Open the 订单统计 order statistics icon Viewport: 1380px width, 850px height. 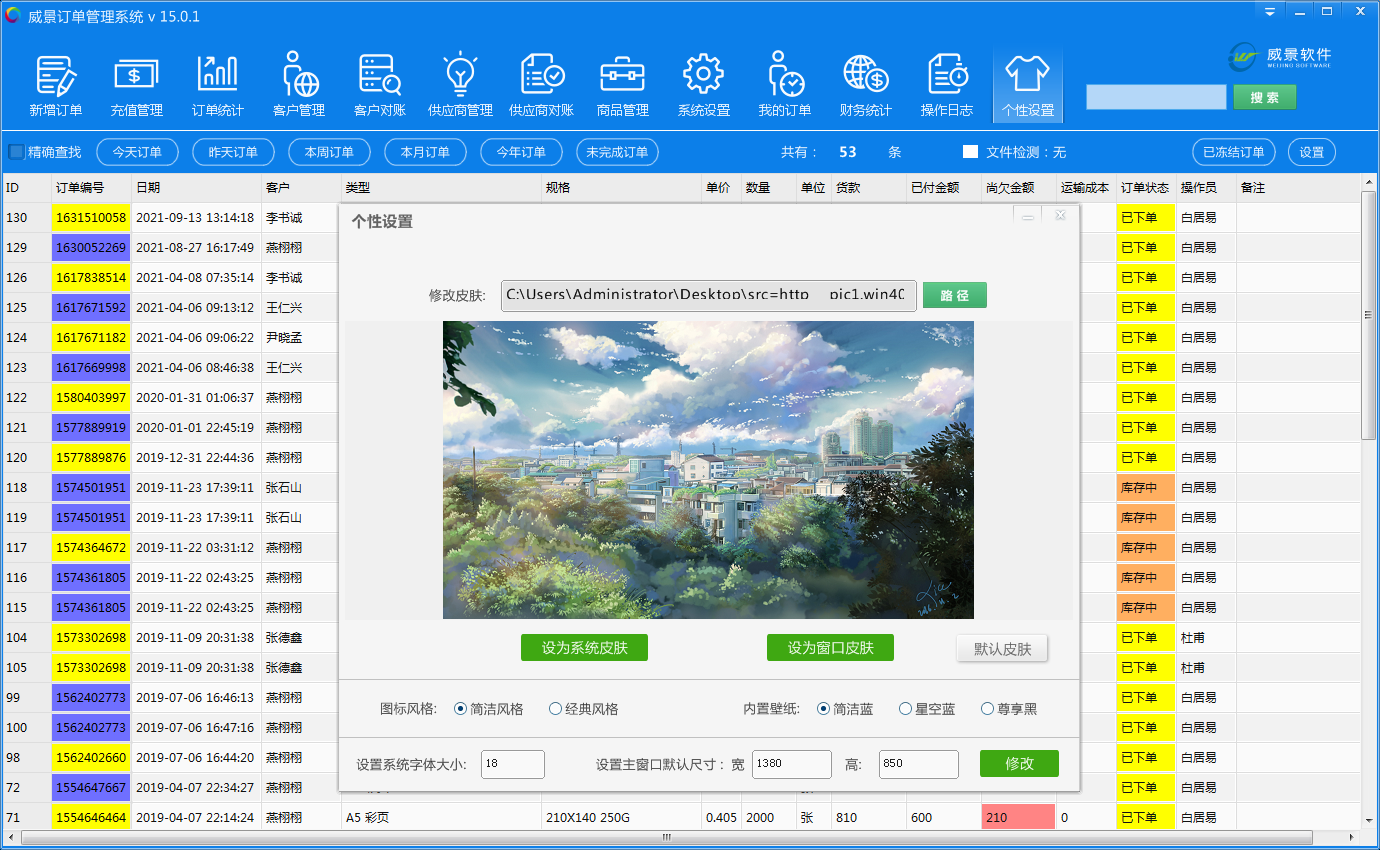pos(217,86)
